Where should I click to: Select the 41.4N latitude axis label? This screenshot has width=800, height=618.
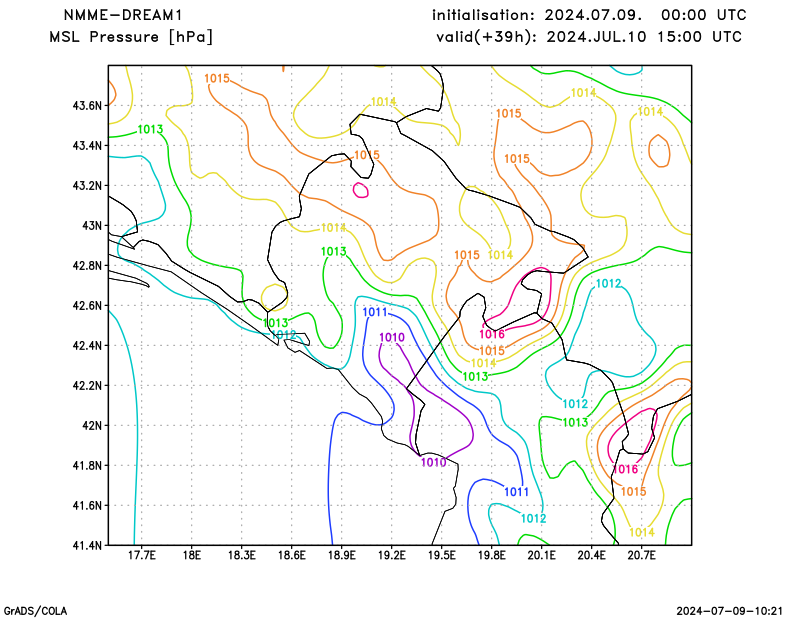click(87, 545)
